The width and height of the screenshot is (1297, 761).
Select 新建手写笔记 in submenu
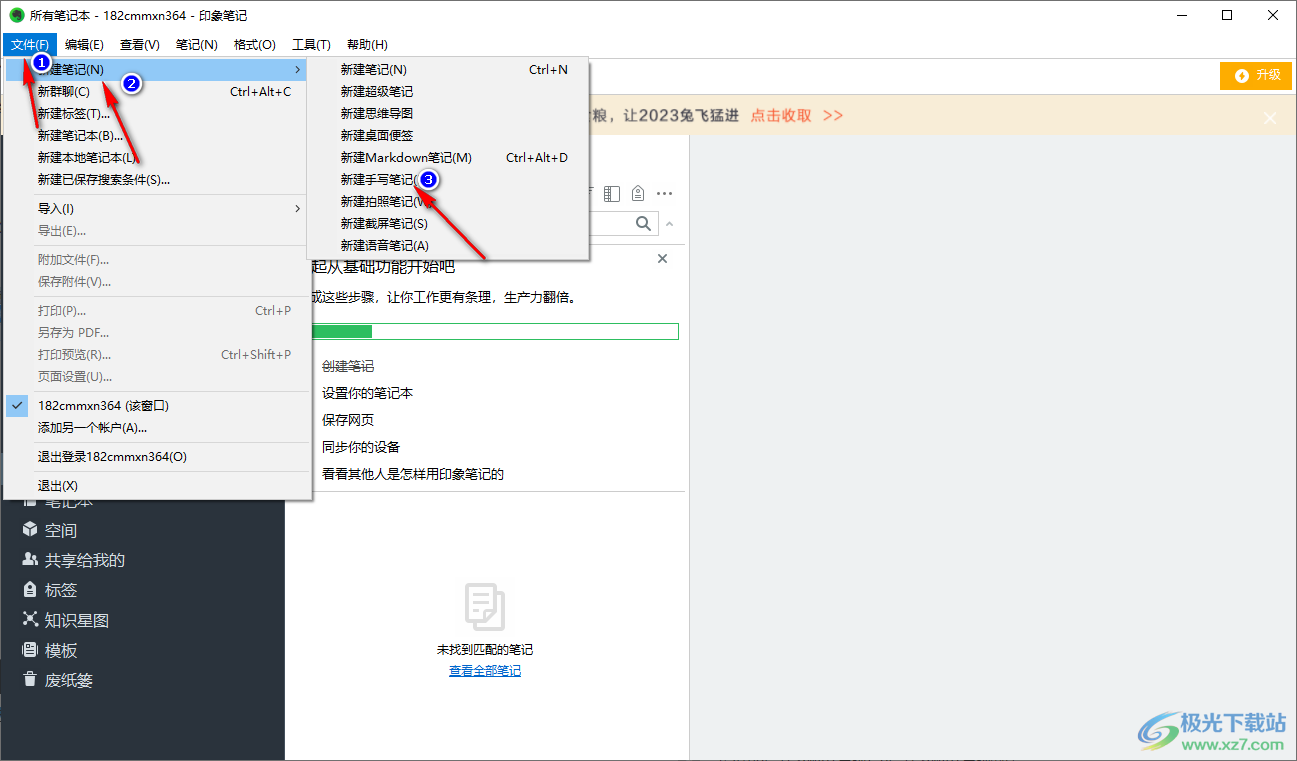pyautogui.click(x=448, y=180)
